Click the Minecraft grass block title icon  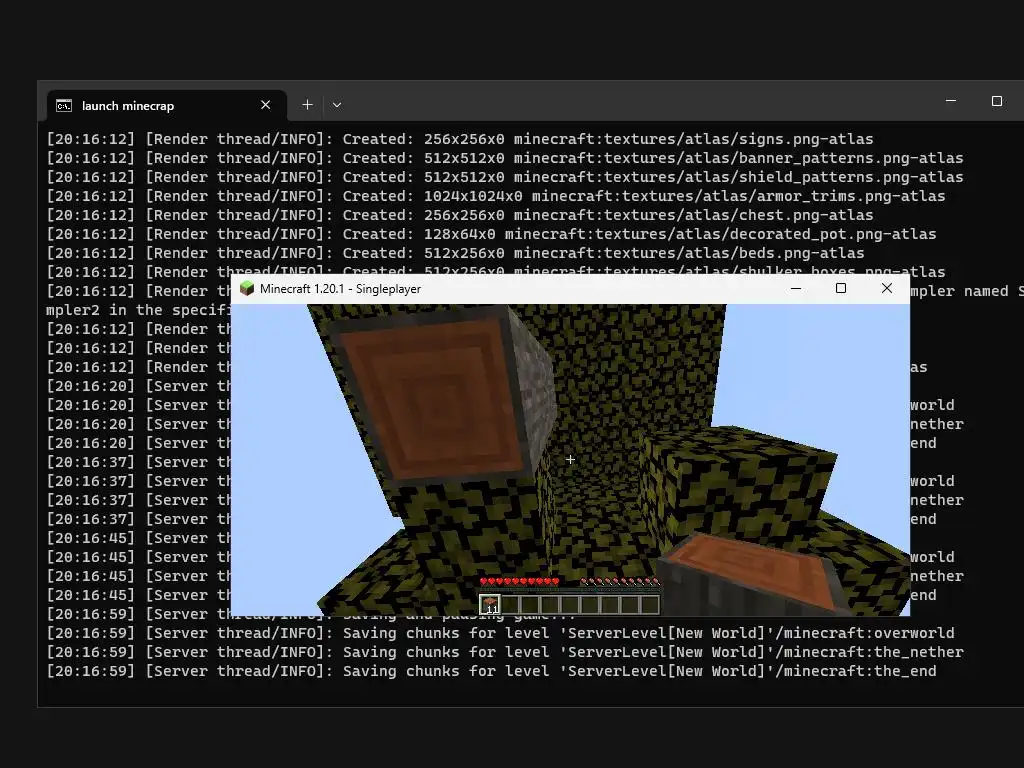[x=247, y=289]
